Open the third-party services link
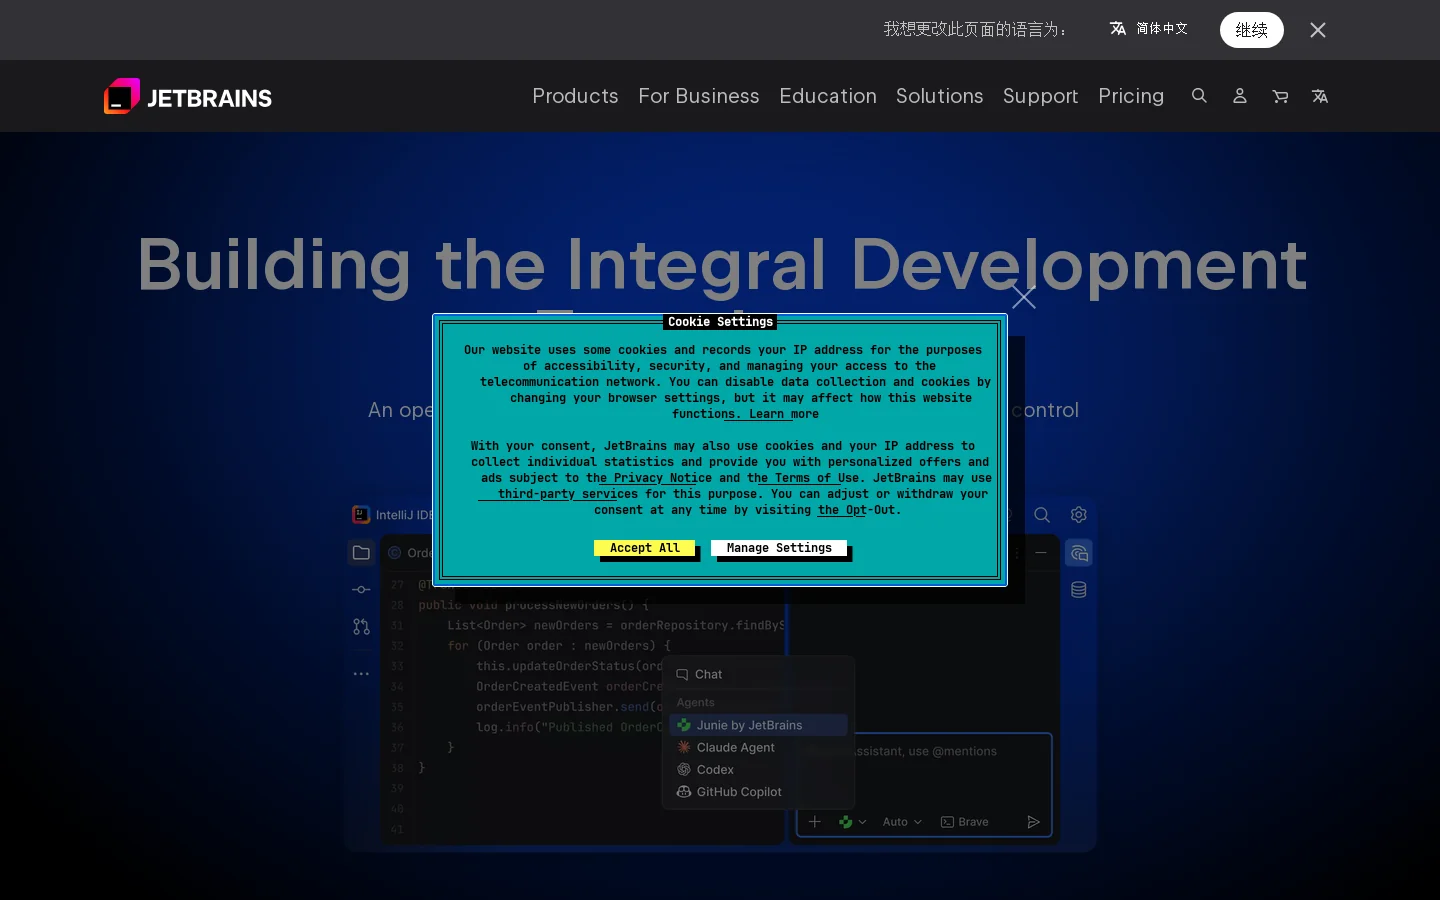Screen dimensions: 1440x900 [x=567, y=494]
